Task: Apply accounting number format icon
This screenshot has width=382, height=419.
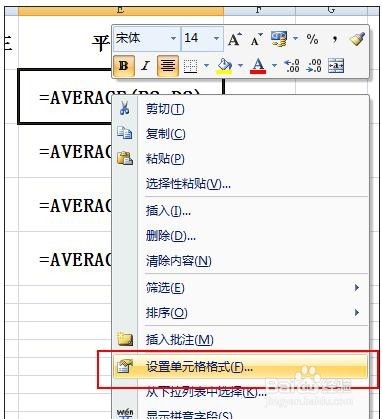Action: [279, 39]
